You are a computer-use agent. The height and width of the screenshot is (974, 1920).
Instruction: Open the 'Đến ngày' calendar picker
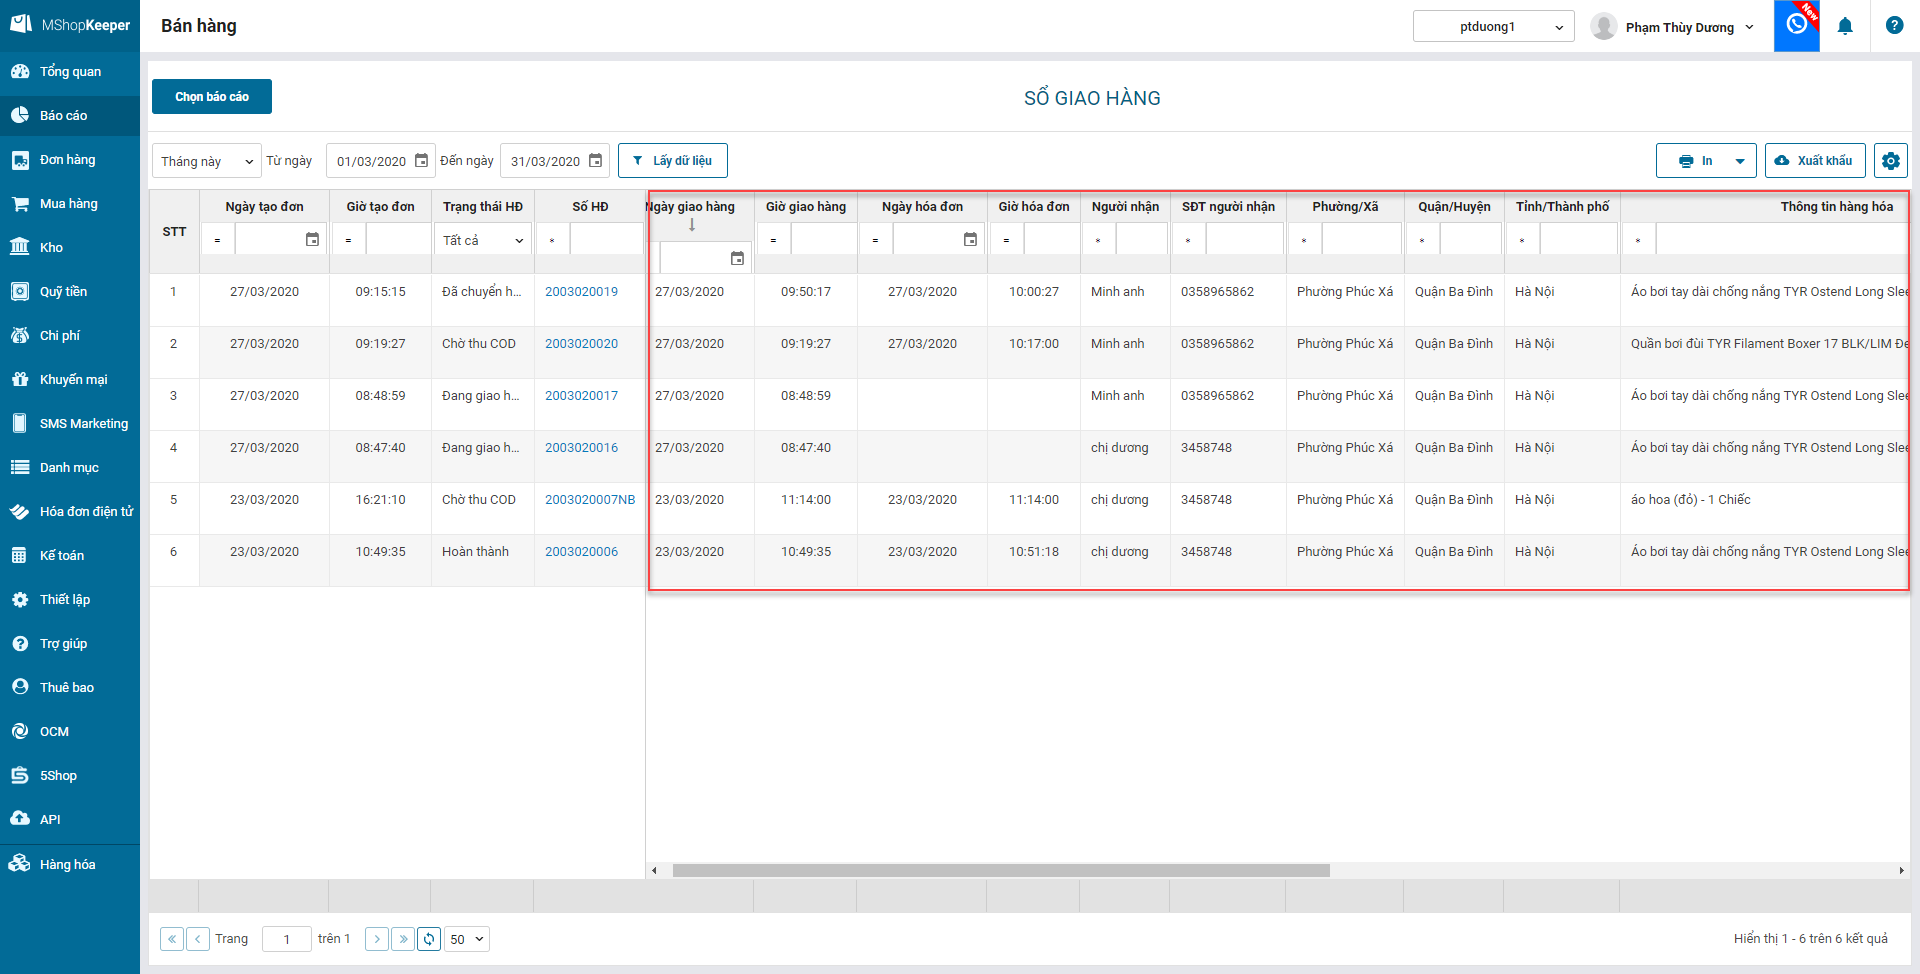pyautogui.click(x=595, y=161)
